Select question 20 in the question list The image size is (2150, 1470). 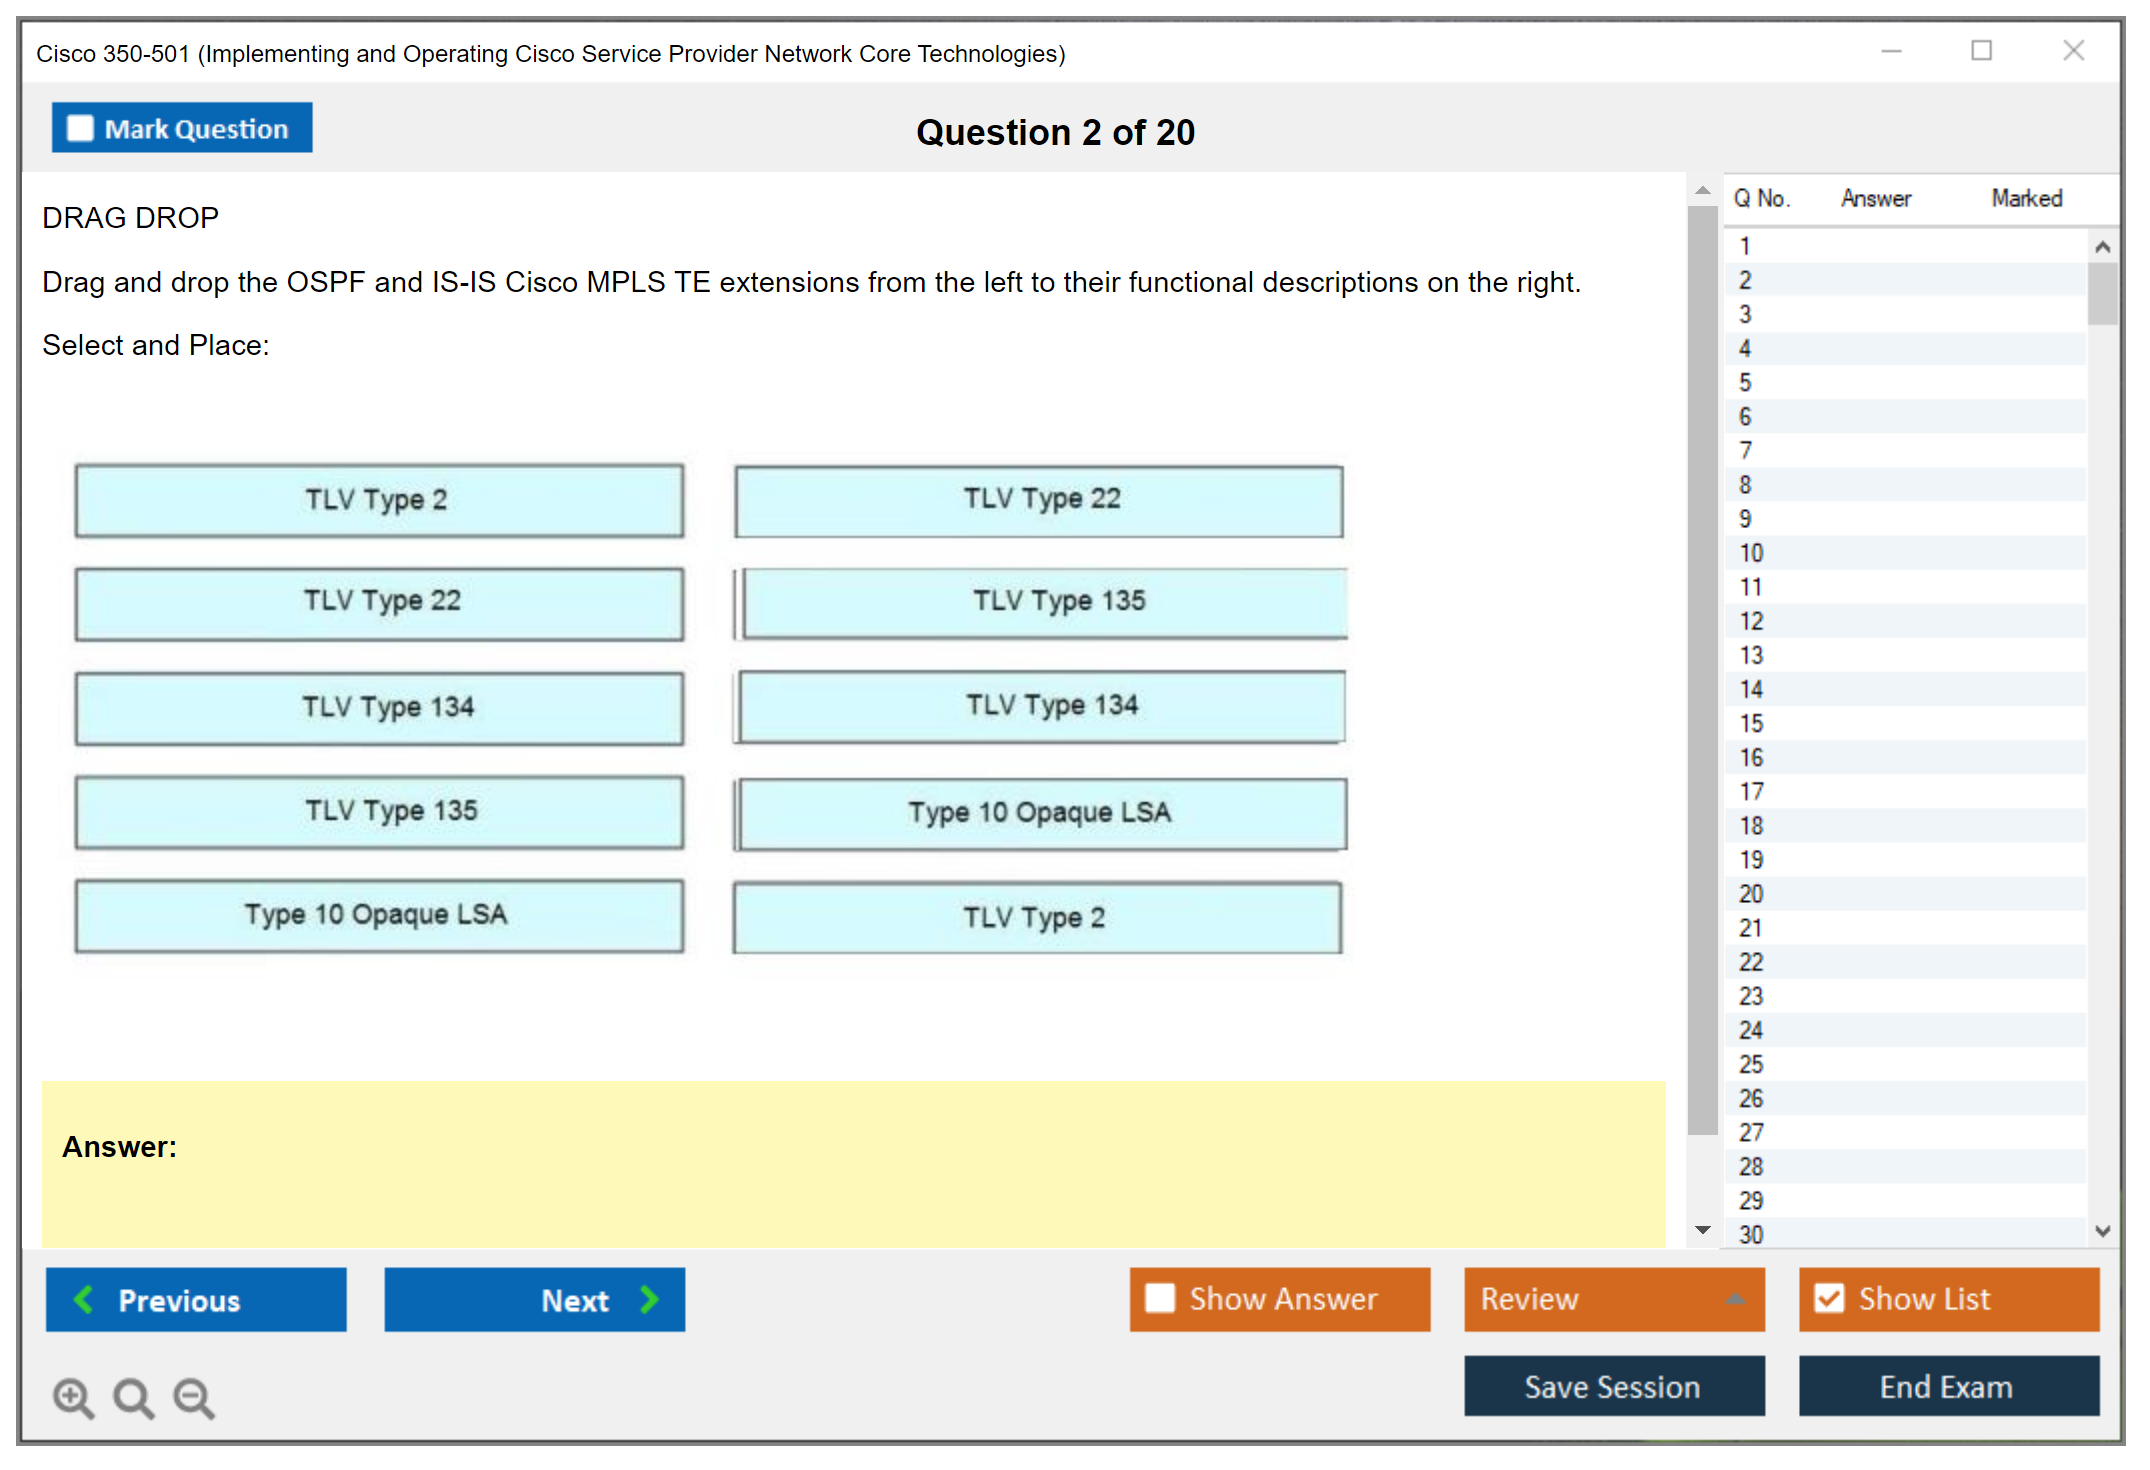[1751, 894]
